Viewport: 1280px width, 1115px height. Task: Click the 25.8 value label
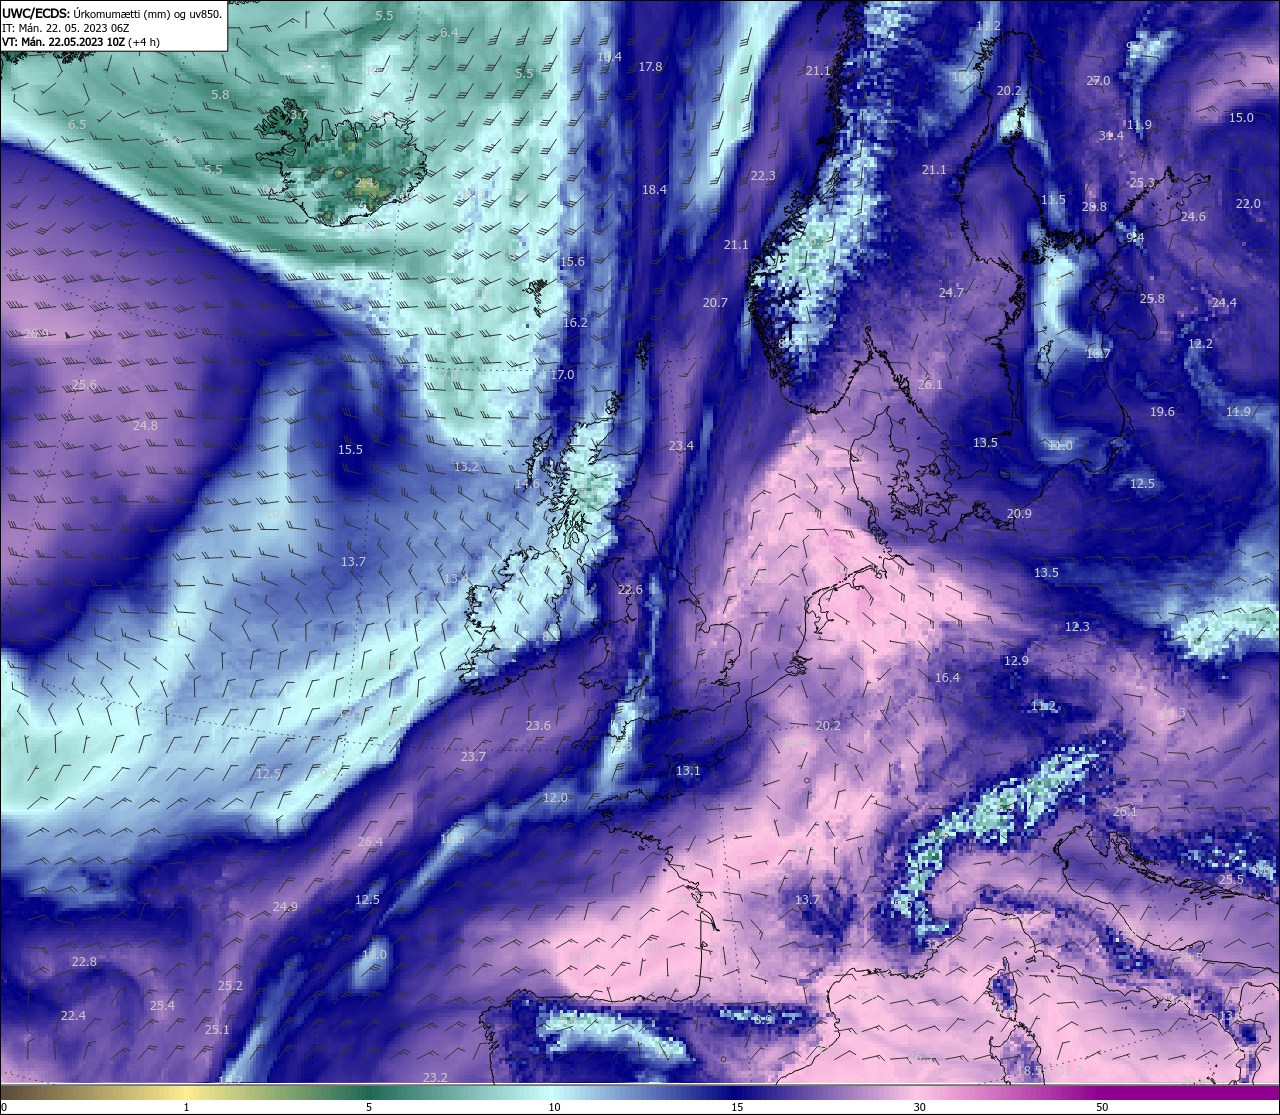pyautogui.click(x=1152, y=299)
